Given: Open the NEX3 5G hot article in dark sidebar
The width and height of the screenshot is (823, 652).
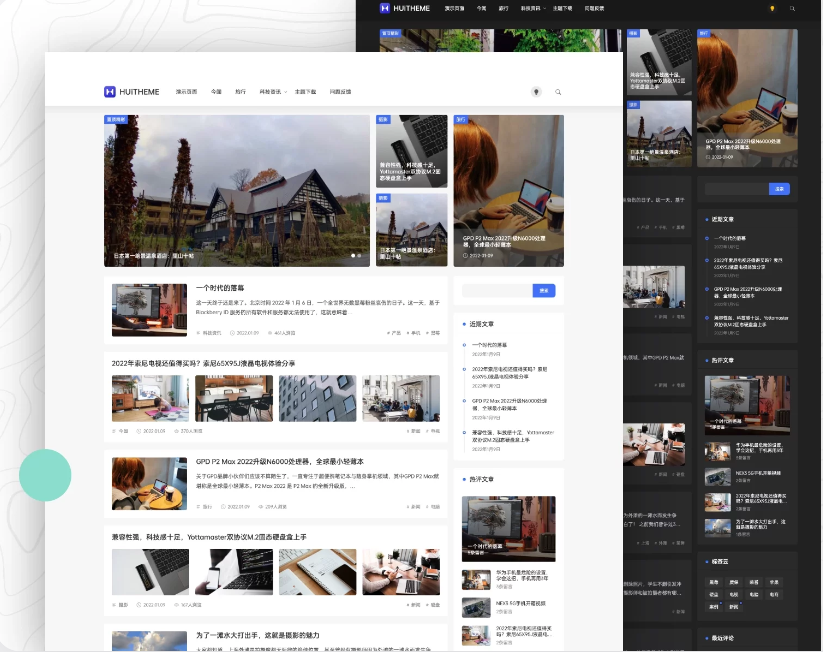Looking at the screenshot, I should click(758, 473).
